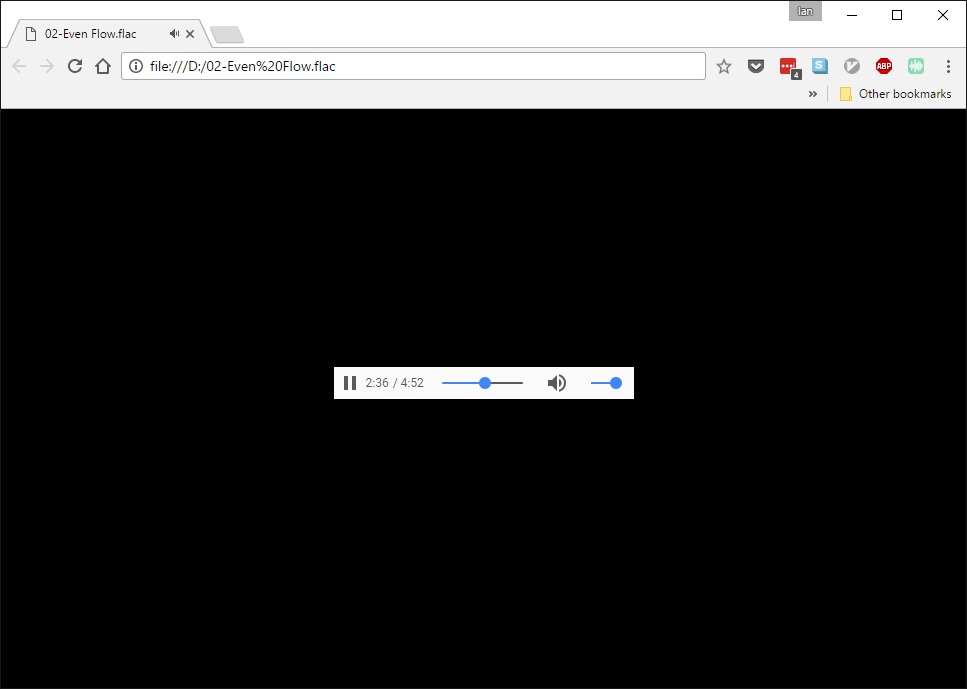Click the Ian profile button
Screen dimensions: 967x689
[x=805, y=11]
